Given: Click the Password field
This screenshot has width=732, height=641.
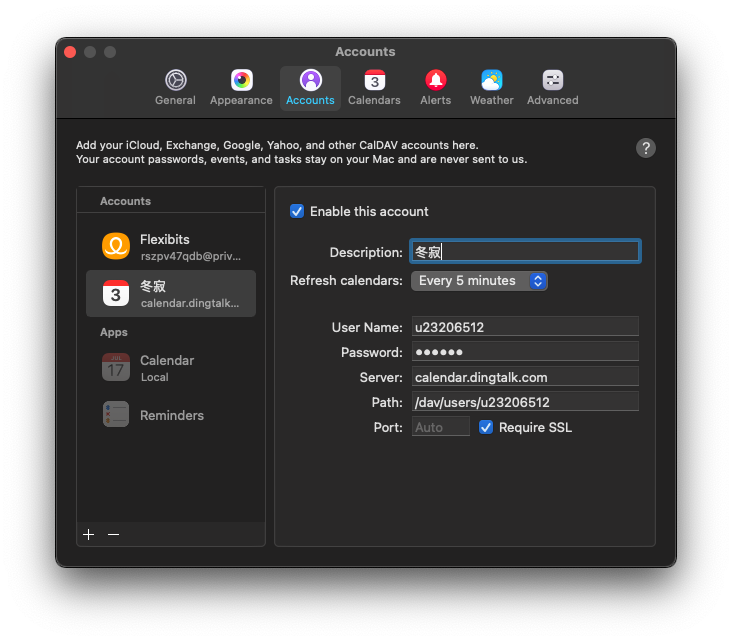Looking at the screenshot, I should coord(525,352).
